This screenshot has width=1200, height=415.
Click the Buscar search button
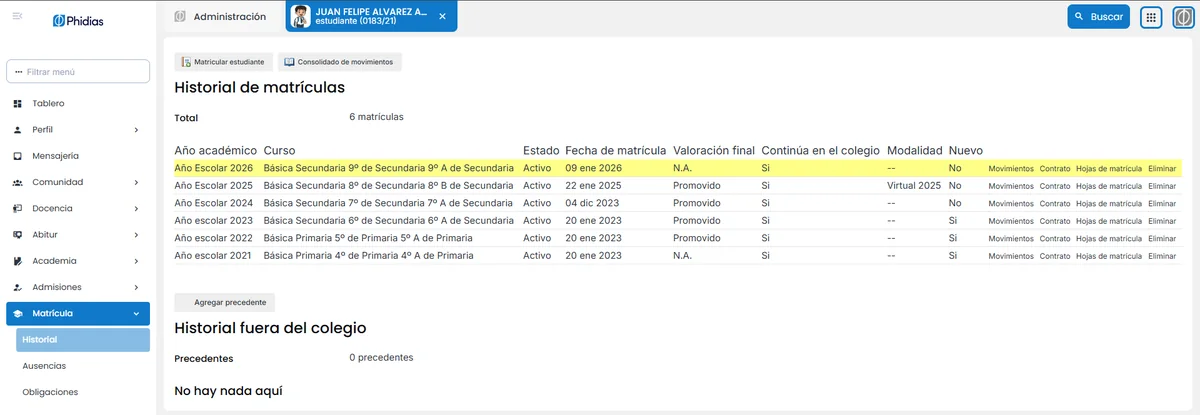click(x=1098, y=17)
